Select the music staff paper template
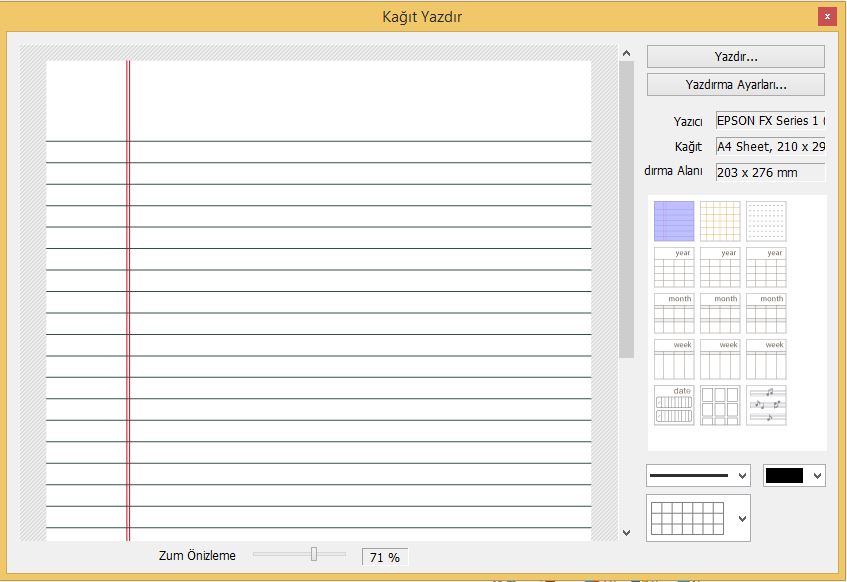The image size is (847, 582). 766,405
